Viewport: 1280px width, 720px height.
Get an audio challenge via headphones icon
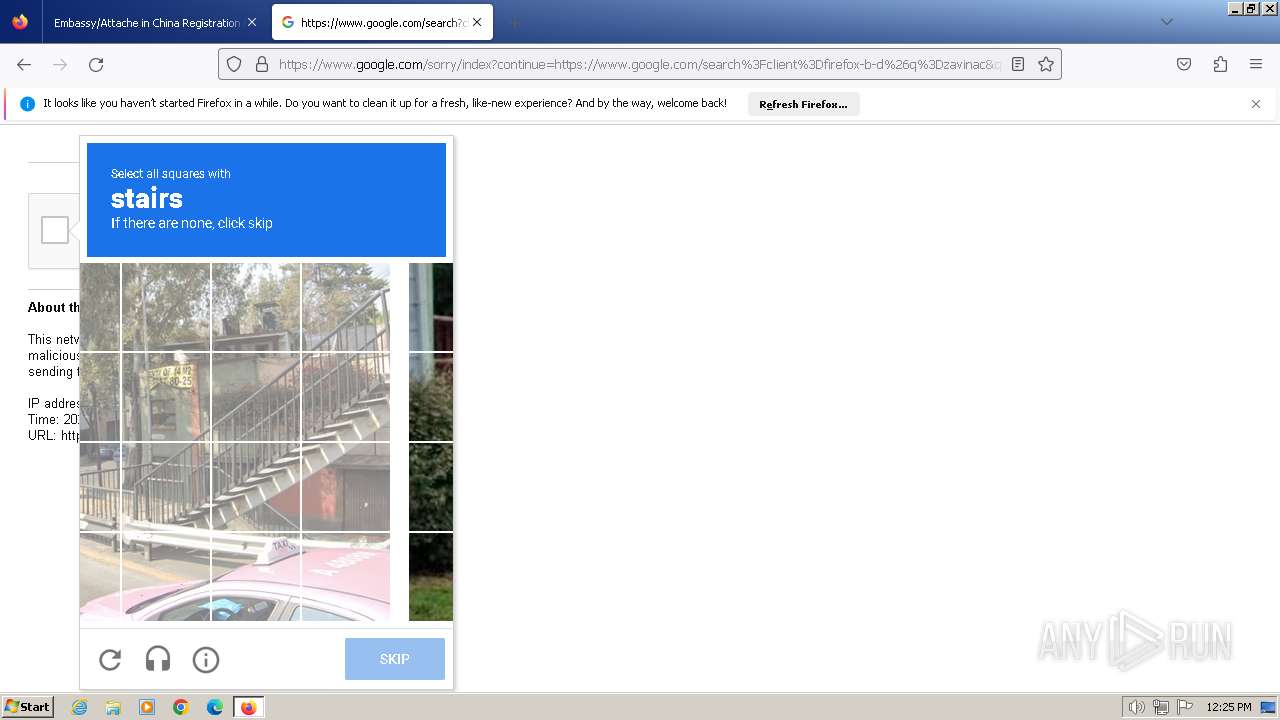(158, 659)
